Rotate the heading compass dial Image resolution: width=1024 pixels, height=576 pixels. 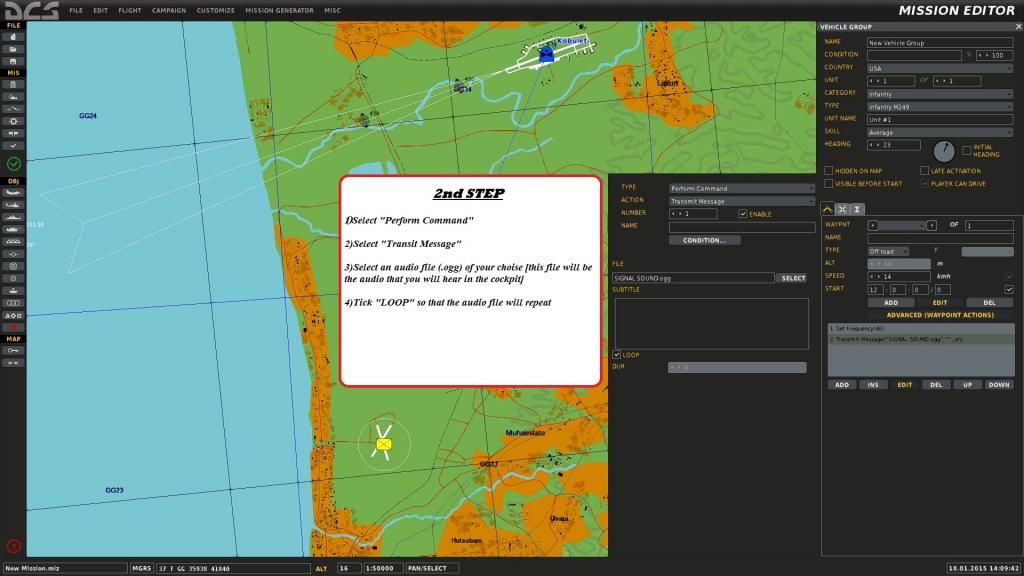[x=943, y=151]
